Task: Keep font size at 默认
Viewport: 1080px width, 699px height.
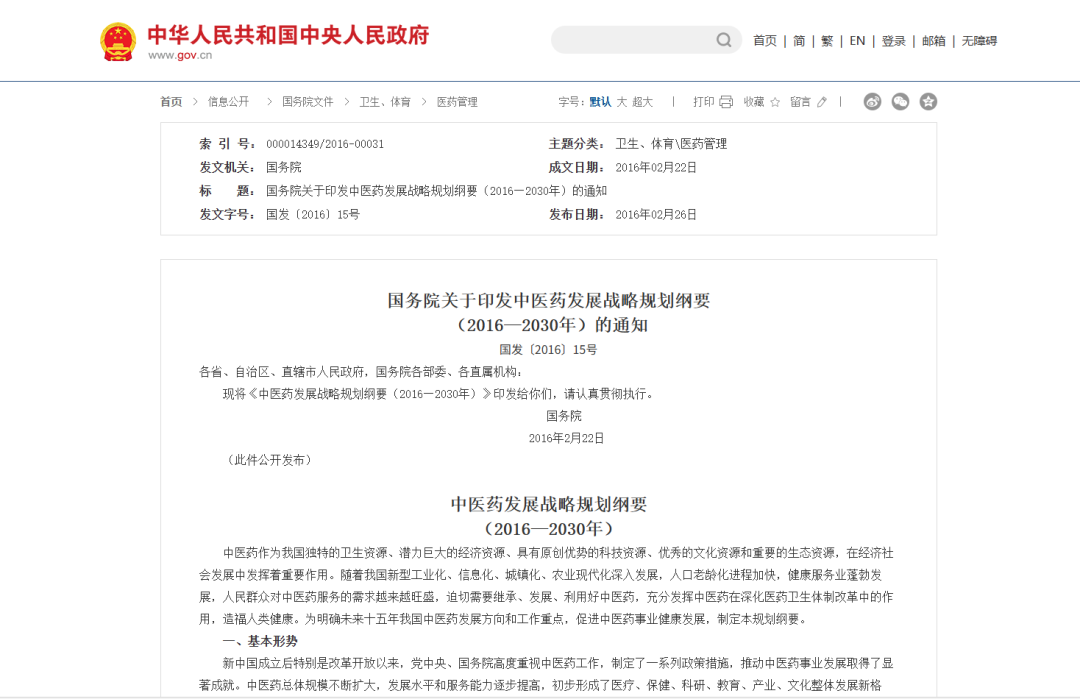Action: click(x=599, y=101)
